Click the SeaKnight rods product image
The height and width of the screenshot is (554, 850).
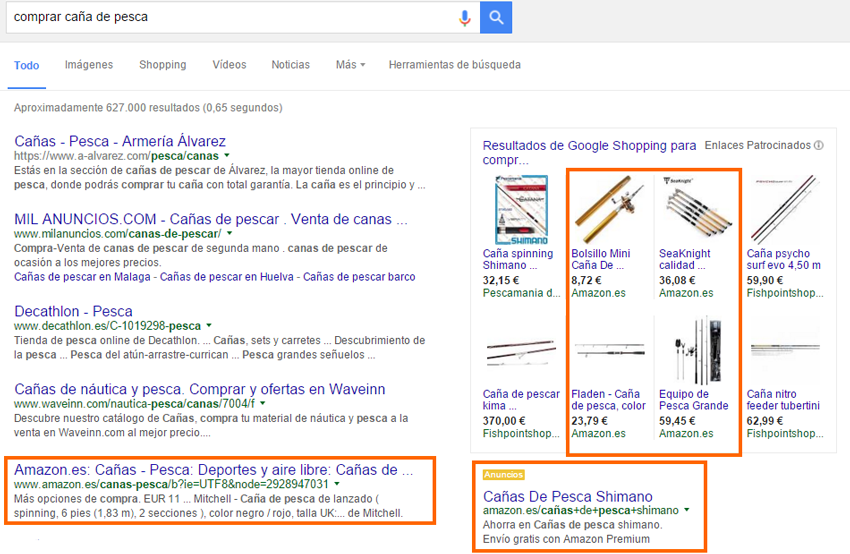point(697,209)
